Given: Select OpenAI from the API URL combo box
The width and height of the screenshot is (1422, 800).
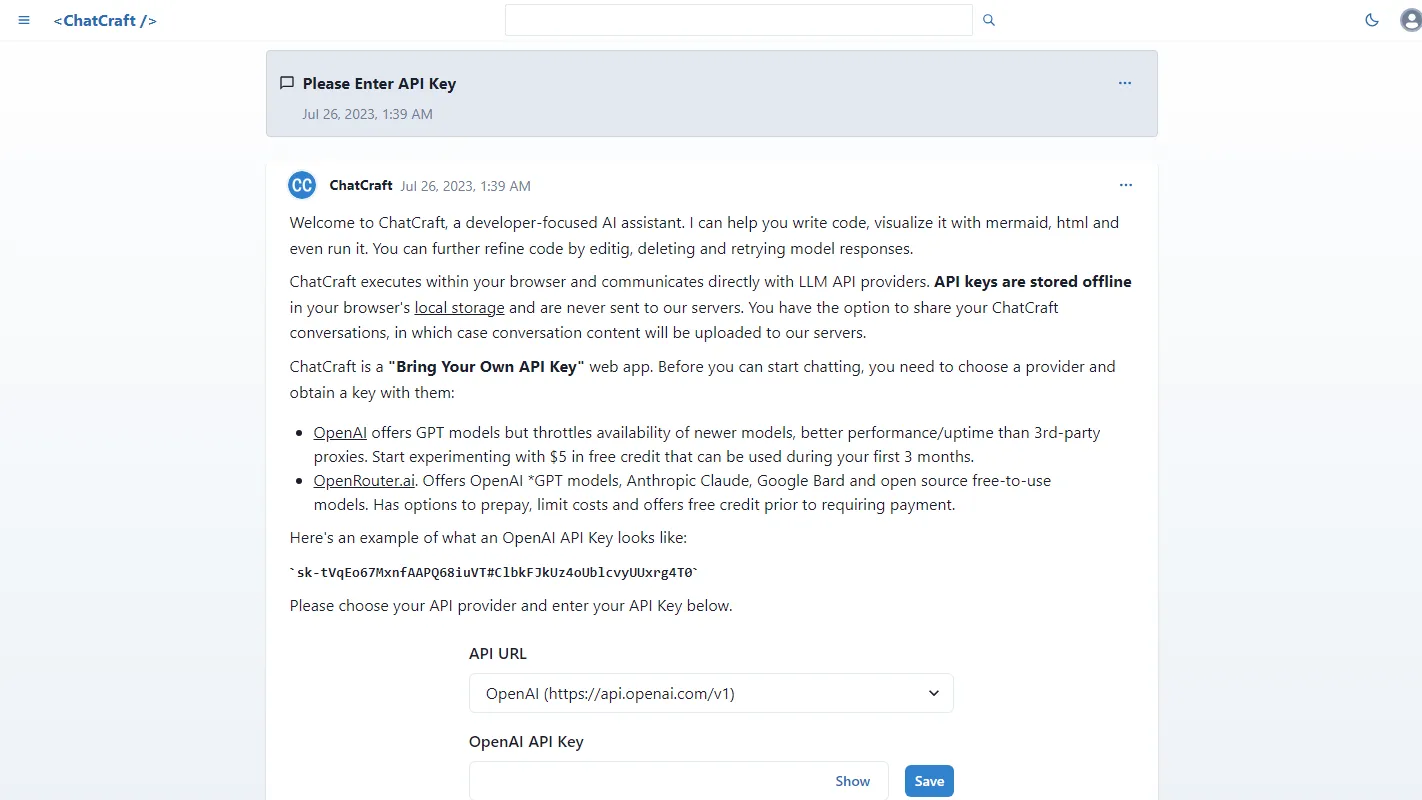Looking at the screenshot, I should pos(711,693).
